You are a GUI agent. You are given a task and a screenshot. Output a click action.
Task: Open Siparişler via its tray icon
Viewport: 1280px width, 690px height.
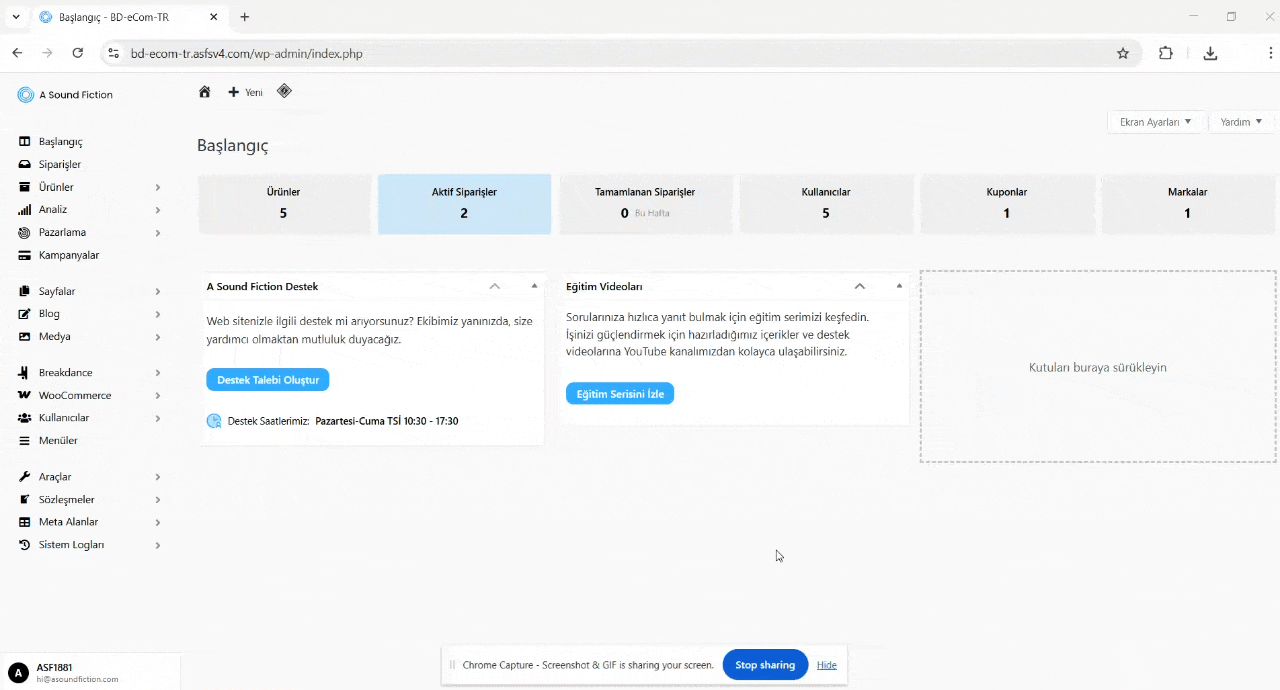pyautogui.click(x=25, y=164)
